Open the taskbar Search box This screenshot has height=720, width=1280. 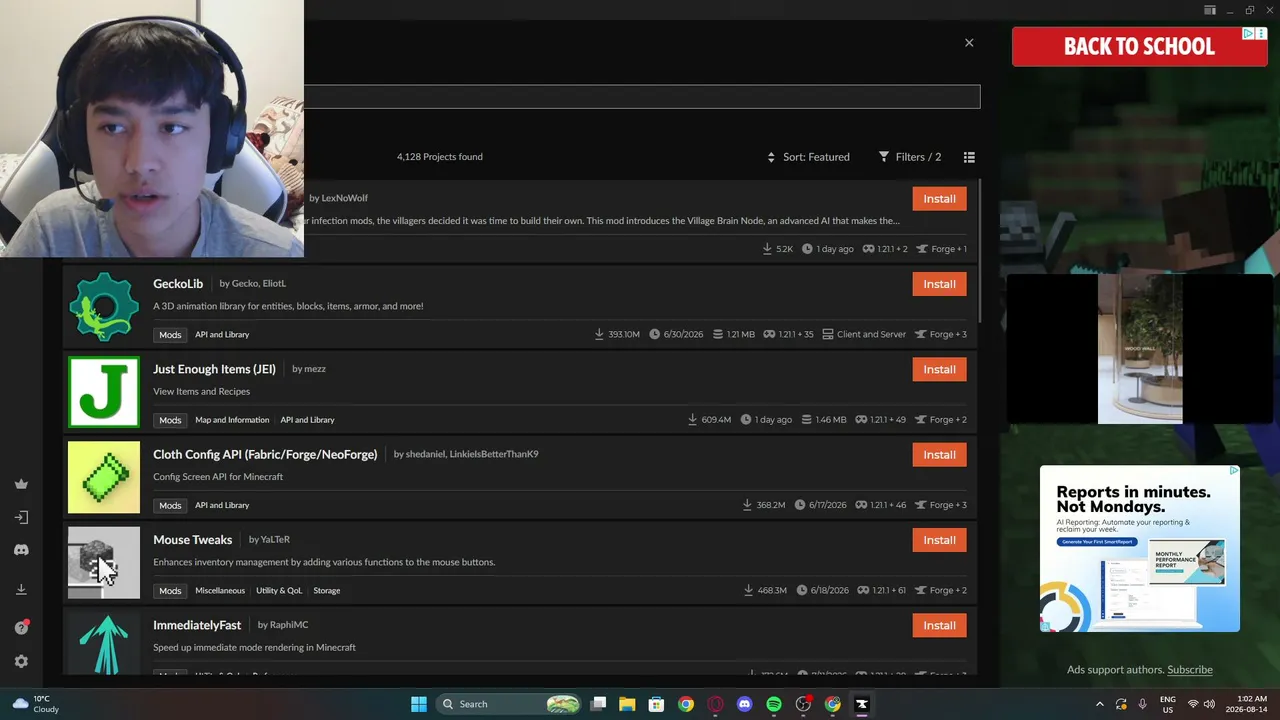pos(510,704)
